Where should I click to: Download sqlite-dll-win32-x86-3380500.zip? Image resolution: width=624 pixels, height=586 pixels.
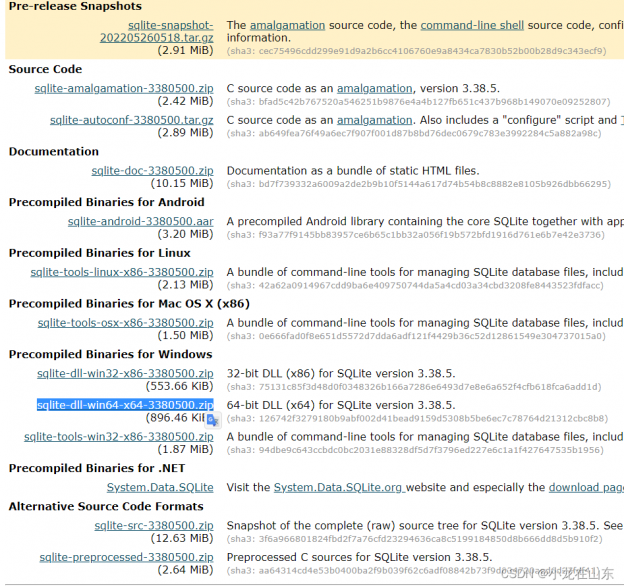coord(125,374)
